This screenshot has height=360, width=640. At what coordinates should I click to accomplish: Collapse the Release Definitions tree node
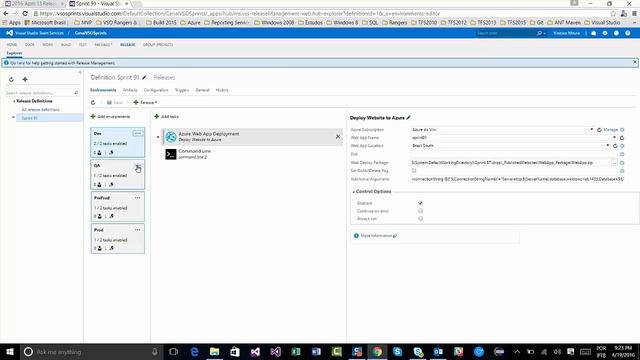(14, 101)
